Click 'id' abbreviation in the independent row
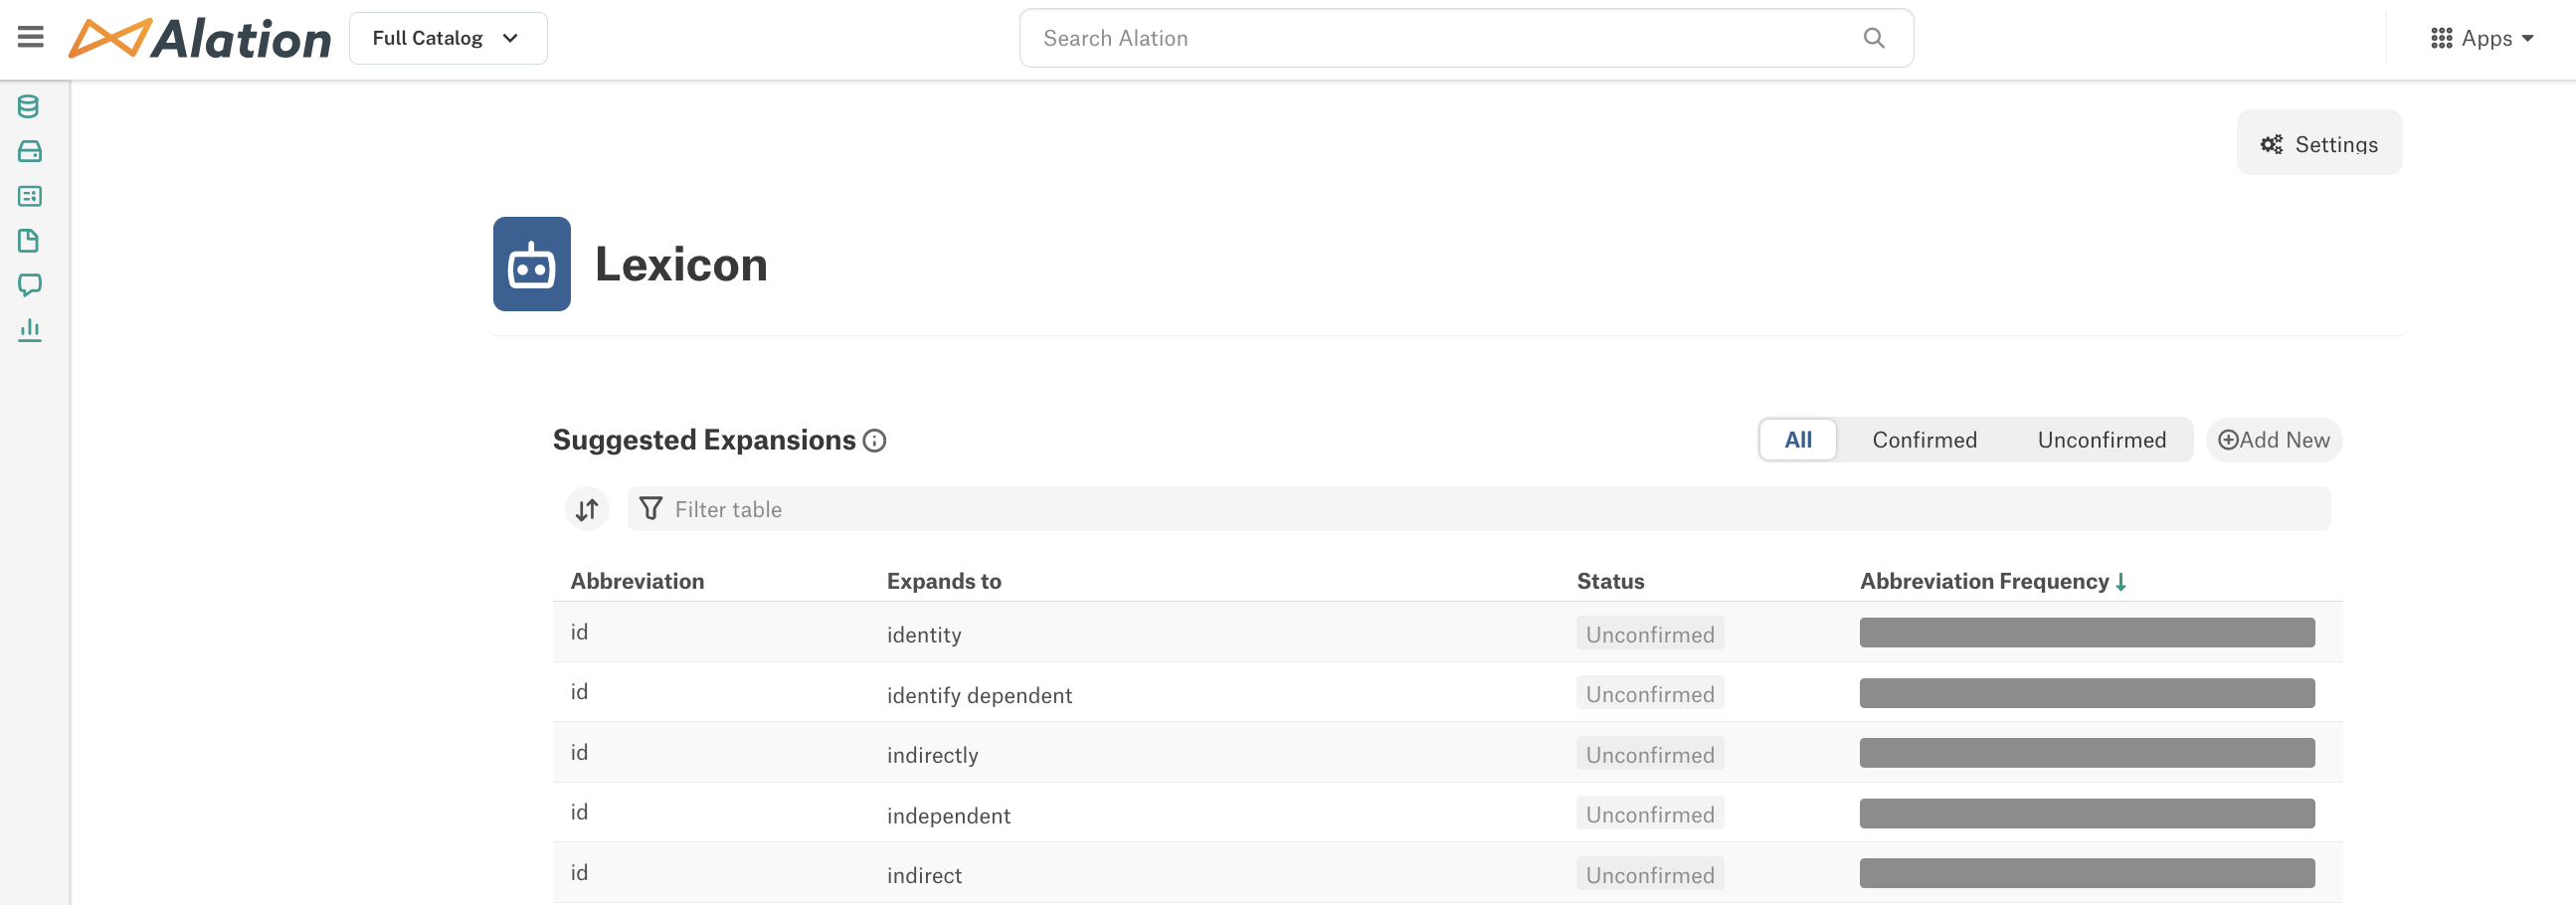 pyautogui.click(x=579, y=812)
